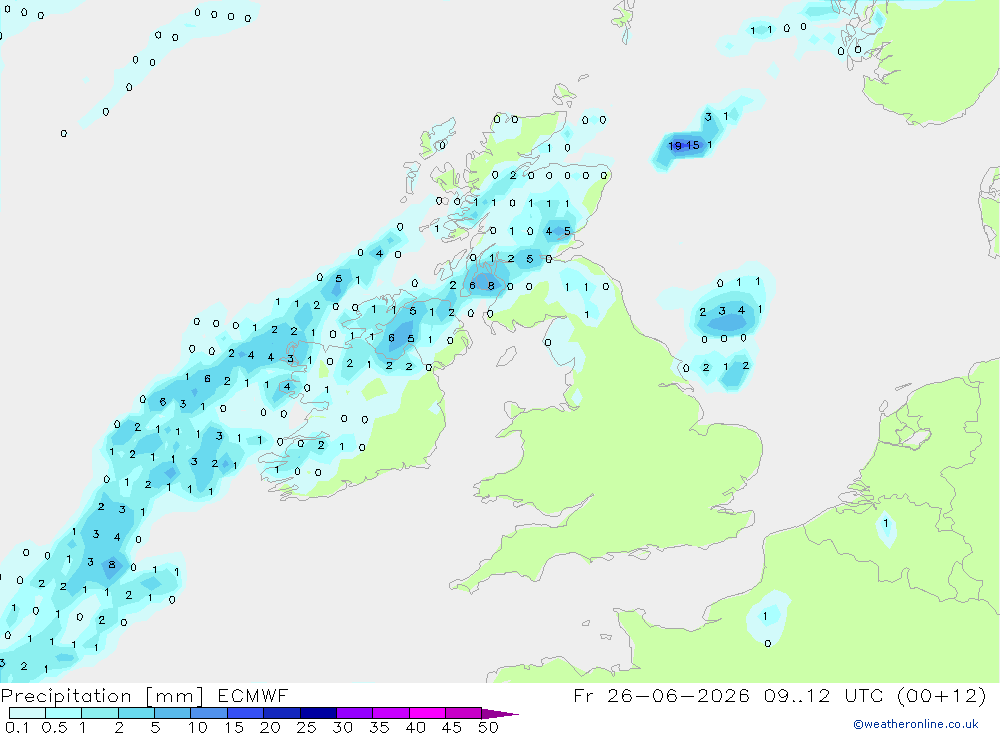The height and width of the screenshot is (733, 1000).
Task: Click the '0.1' legend scale label
Action: pos(17,727)
